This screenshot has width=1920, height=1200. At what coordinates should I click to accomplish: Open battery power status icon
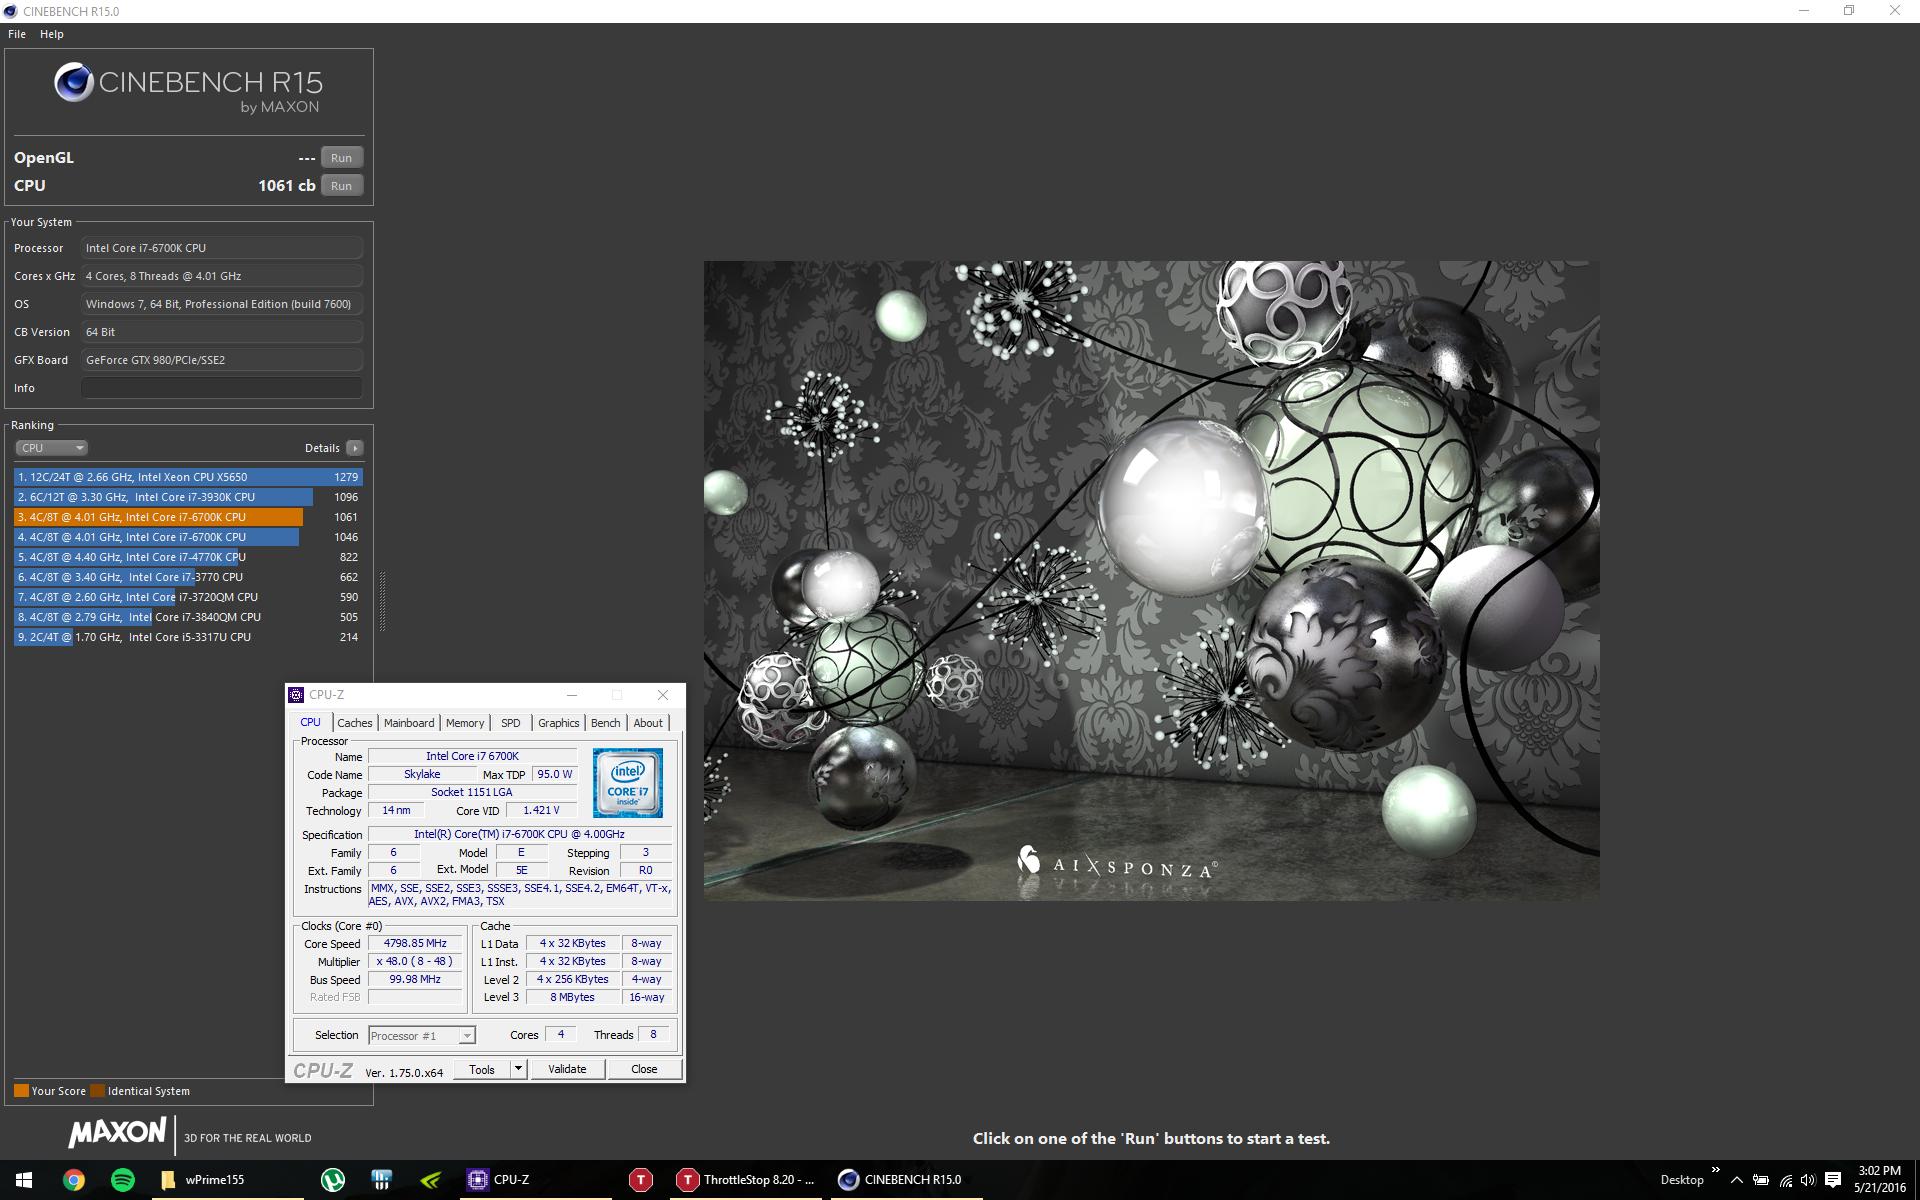click(x=1761, y=1180)
